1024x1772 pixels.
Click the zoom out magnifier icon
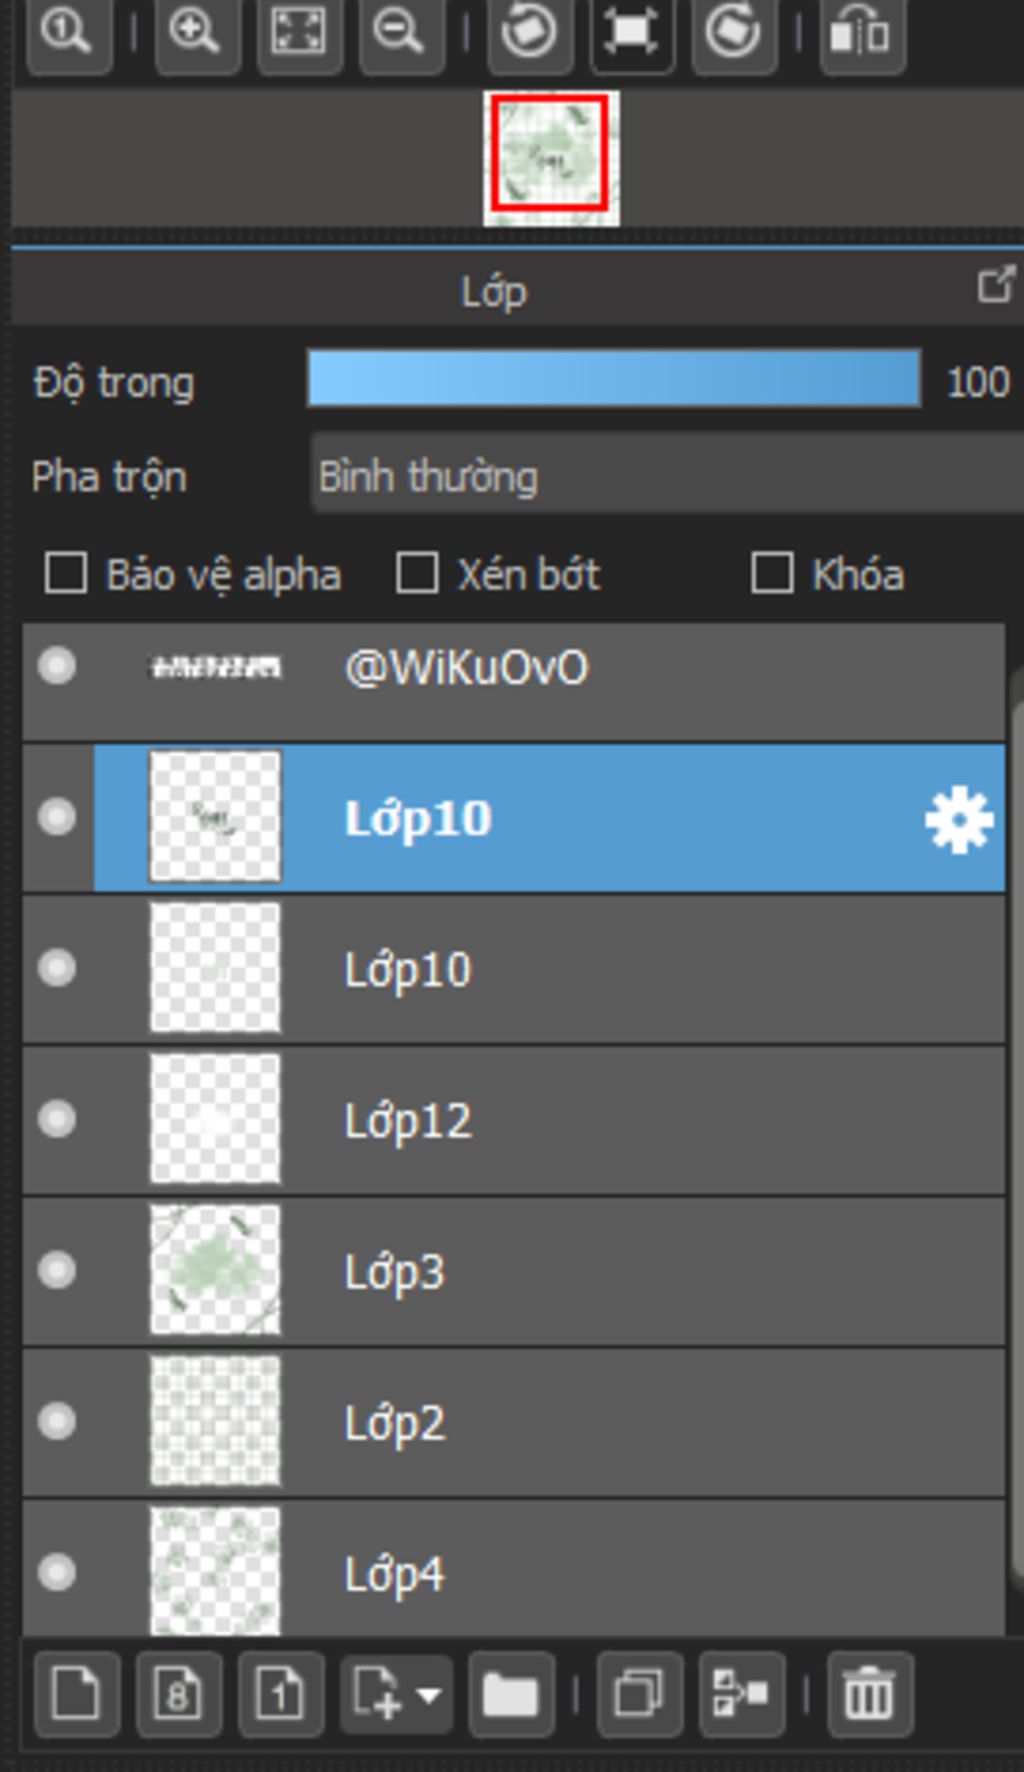tap(400, 34)
